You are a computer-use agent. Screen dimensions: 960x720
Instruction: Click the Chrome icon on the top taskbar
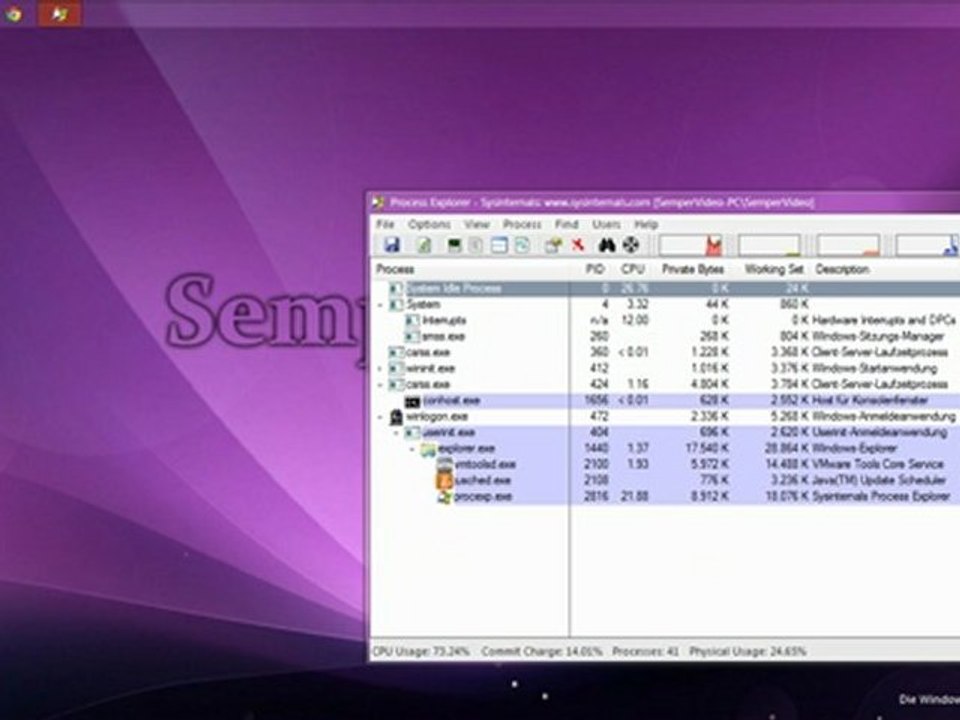[13, 13]
